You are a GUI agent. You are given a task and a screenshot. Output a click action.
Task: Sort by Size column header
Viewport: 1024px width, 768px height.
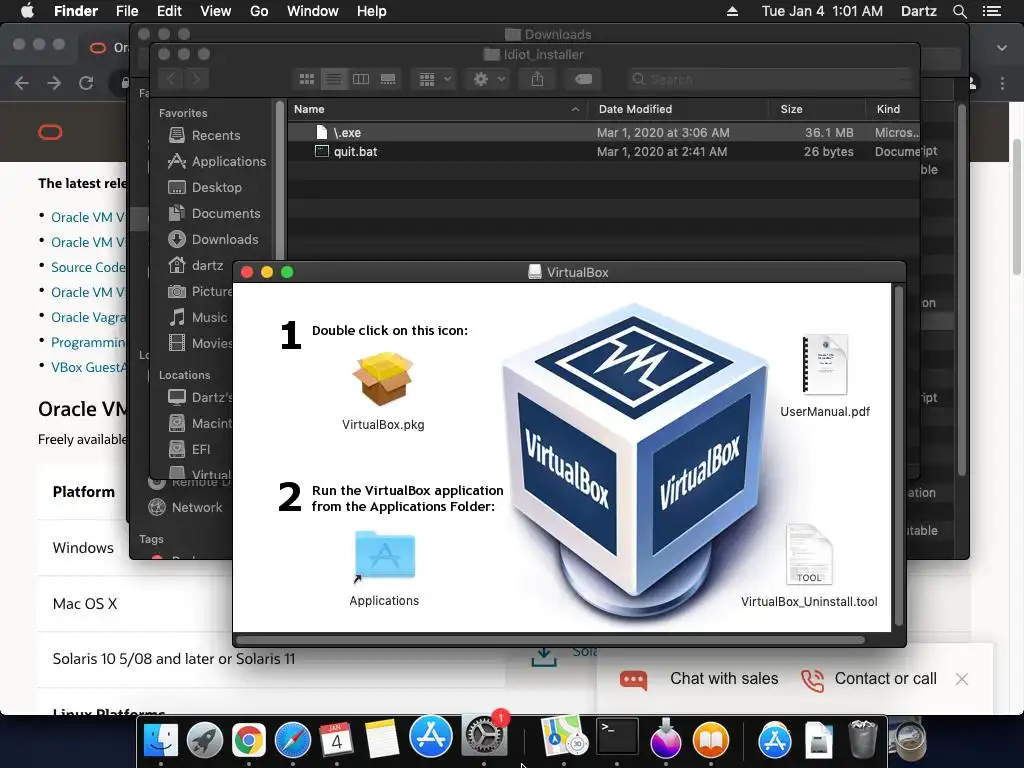(818, 109)
